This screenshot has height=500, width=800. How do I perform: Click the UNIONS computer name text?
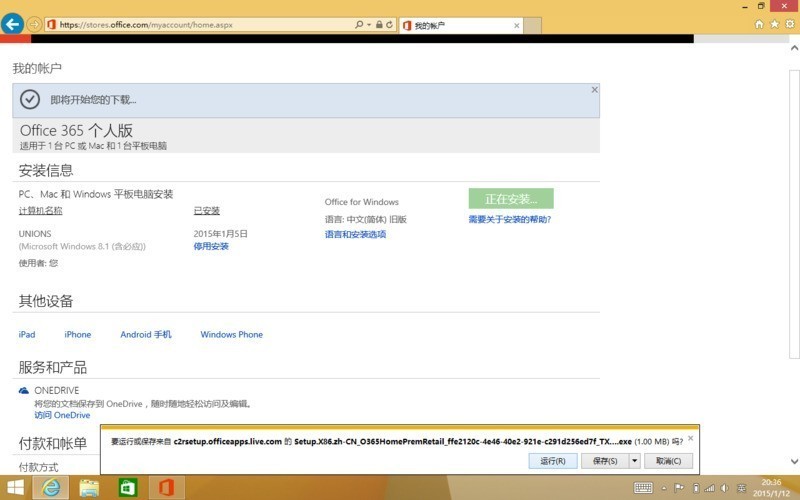click(x=35, y=234)
